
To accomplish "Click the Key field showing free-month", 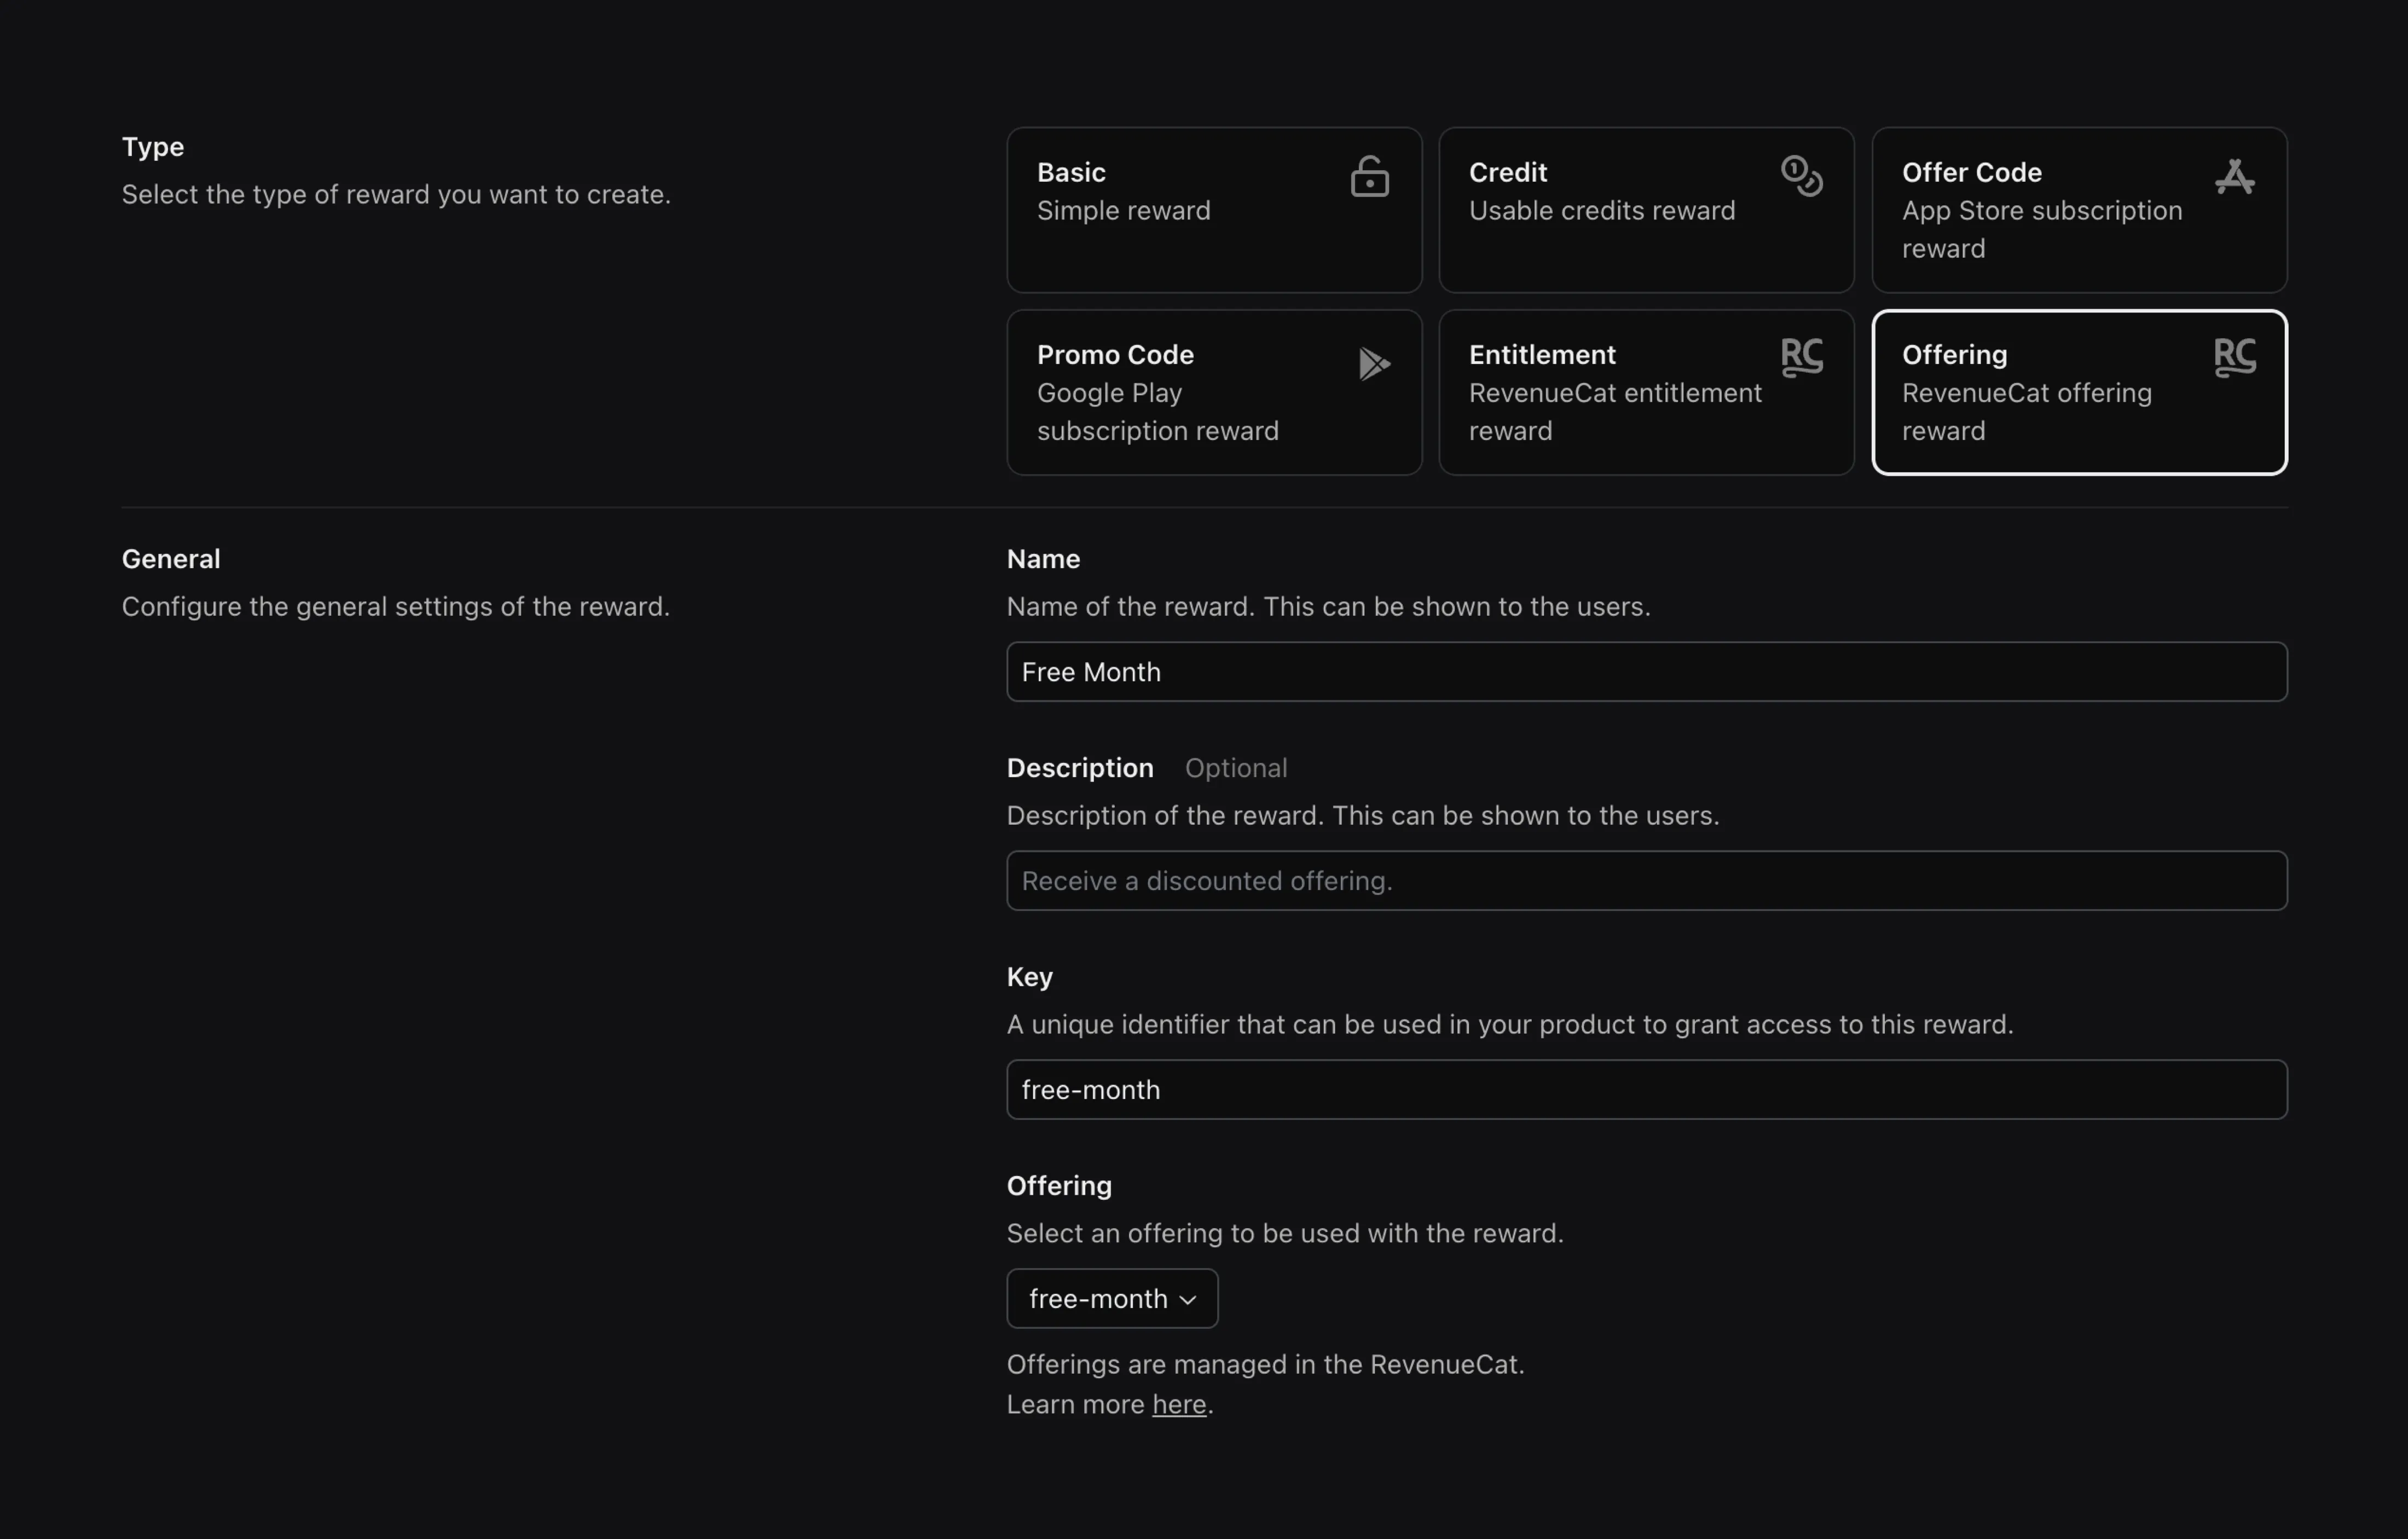I will [1646, 1089].
